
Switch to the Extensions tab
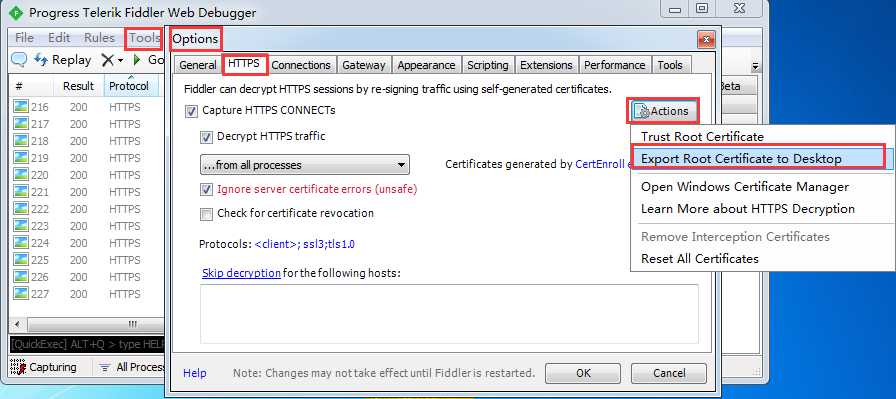pos(546,65)
